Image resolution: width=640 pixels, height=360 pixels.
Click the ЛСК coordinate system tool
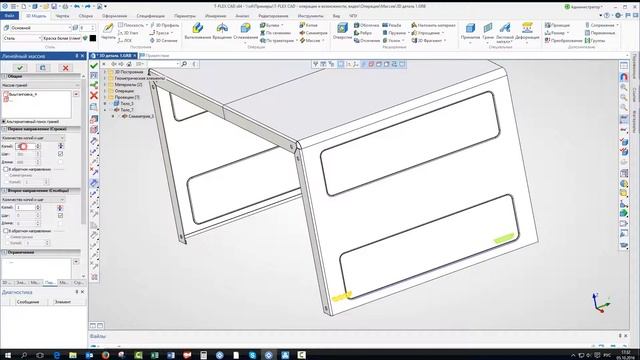pyautogui.click(x=124, y=40)
